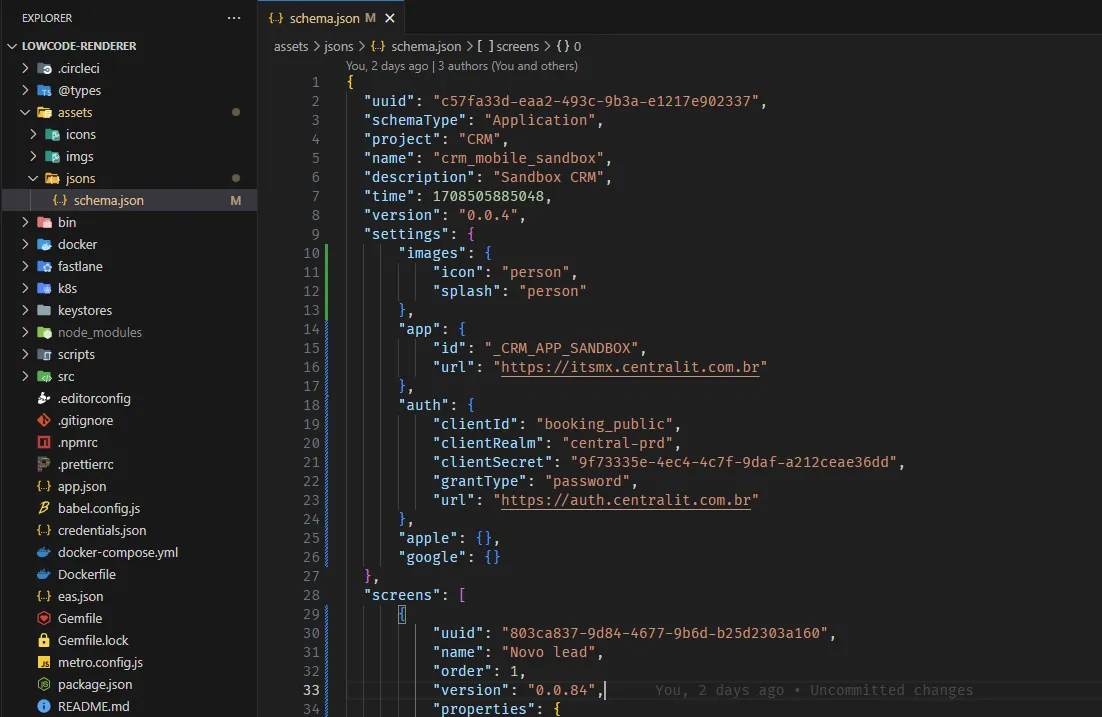
Task: Expand the @types folder chevron
Action: point(25,90)
